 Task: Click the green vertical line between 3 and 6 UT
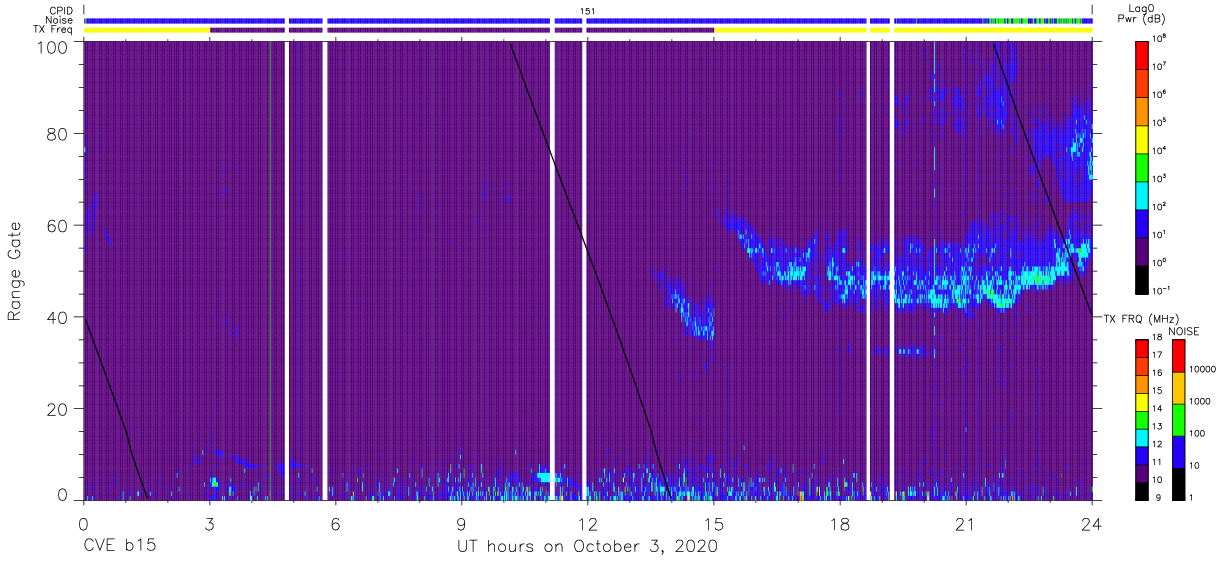point(270,270)
